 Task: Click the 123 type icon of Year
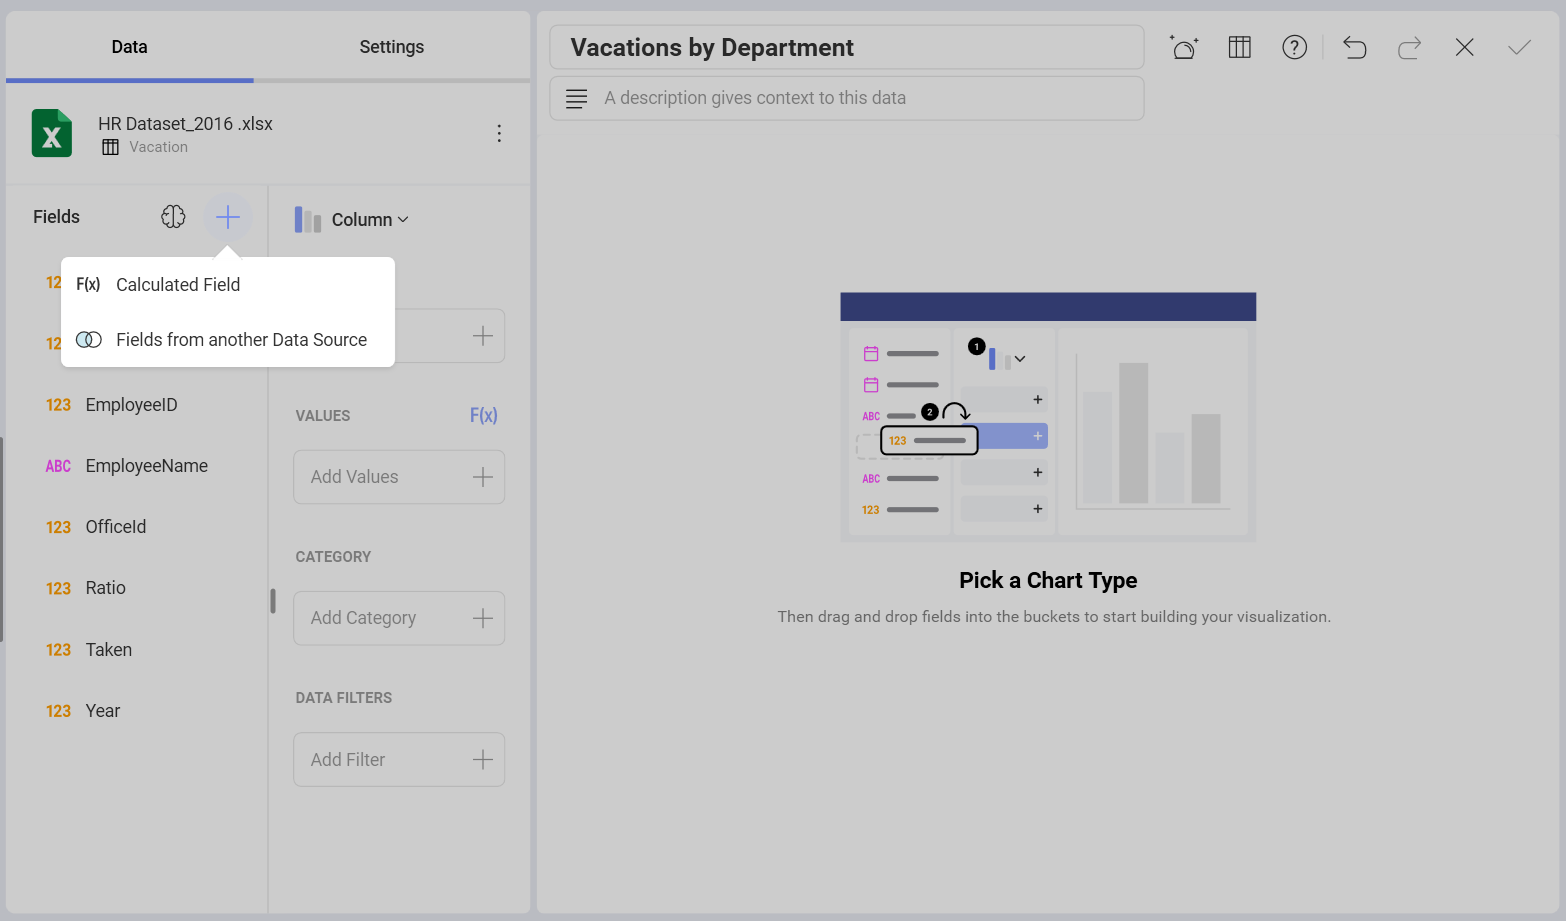(x=58, y=711)
